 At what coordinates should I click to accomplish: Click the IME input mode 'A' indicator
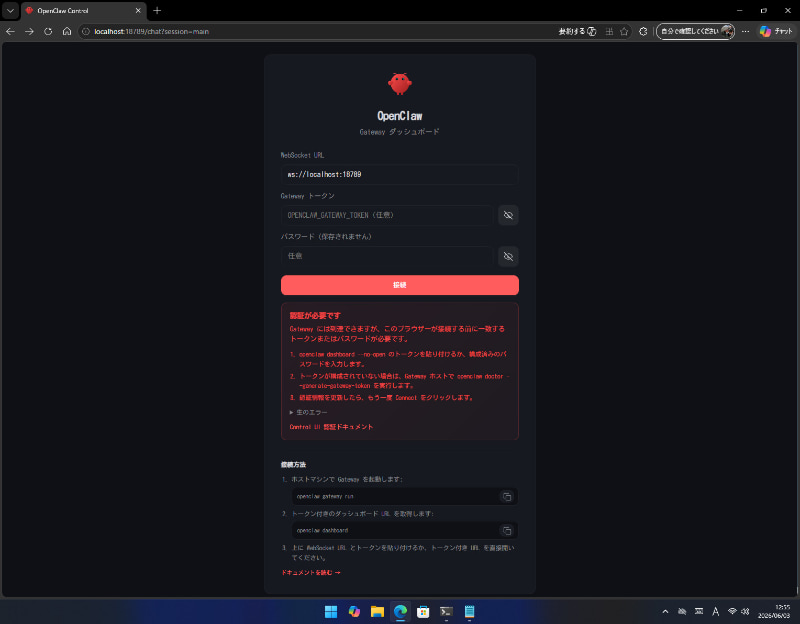click(x=715, y=611)
